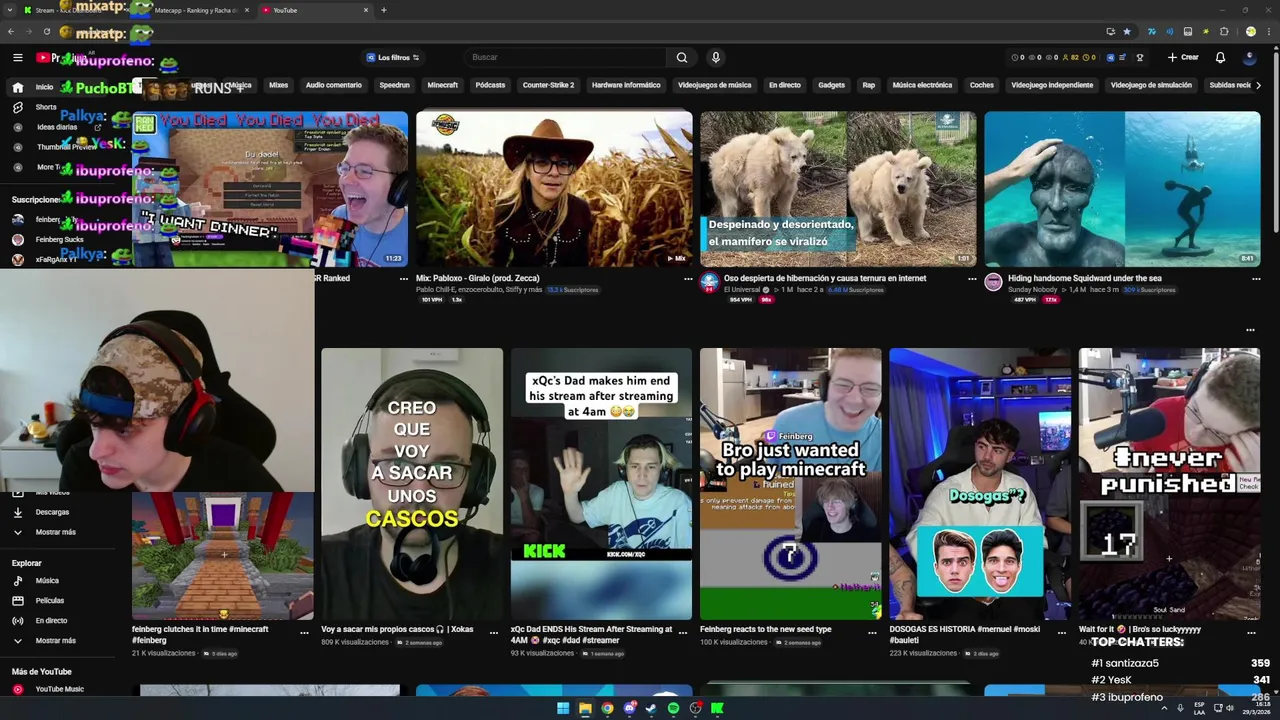Open Spotify from the taskbar

pos(673,708)
